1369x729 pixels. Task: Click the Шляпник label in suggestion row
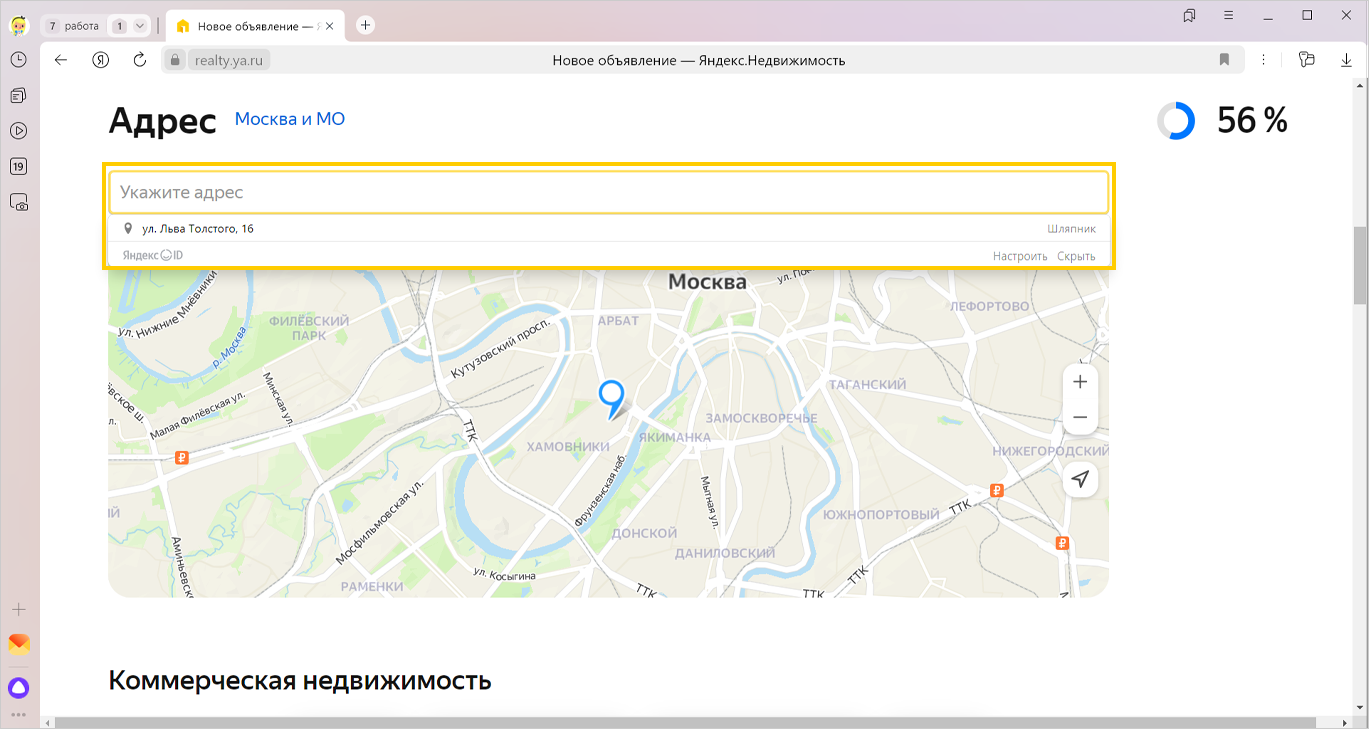click(1072, 229)
